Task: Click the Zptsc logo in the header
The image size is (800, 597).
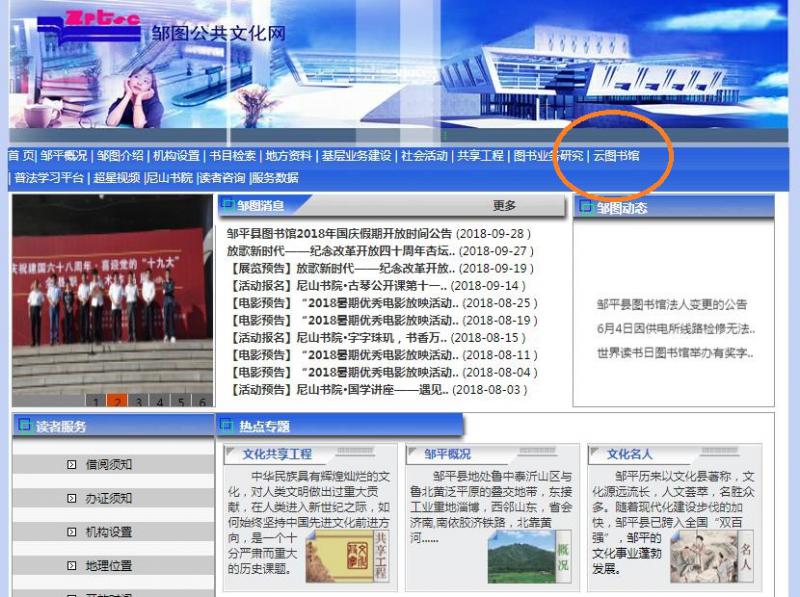Action: (87, 26)
